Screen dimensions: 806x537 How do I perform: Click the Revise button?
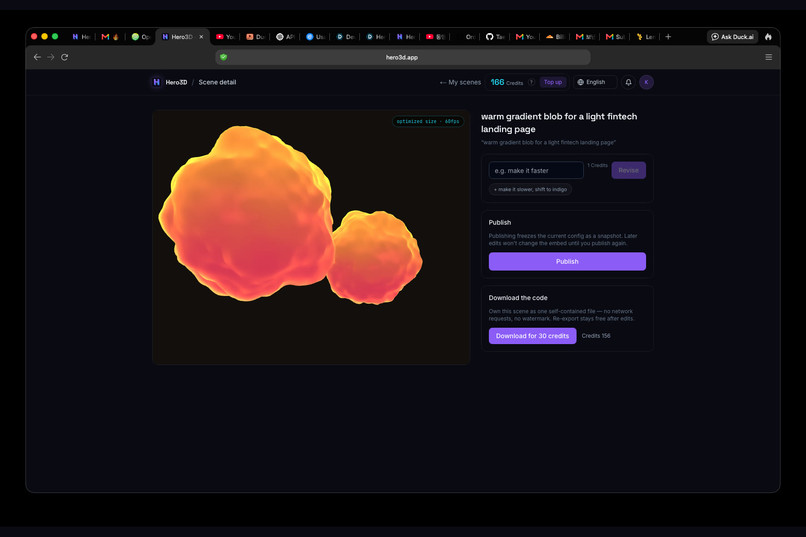tap(628, 170)
